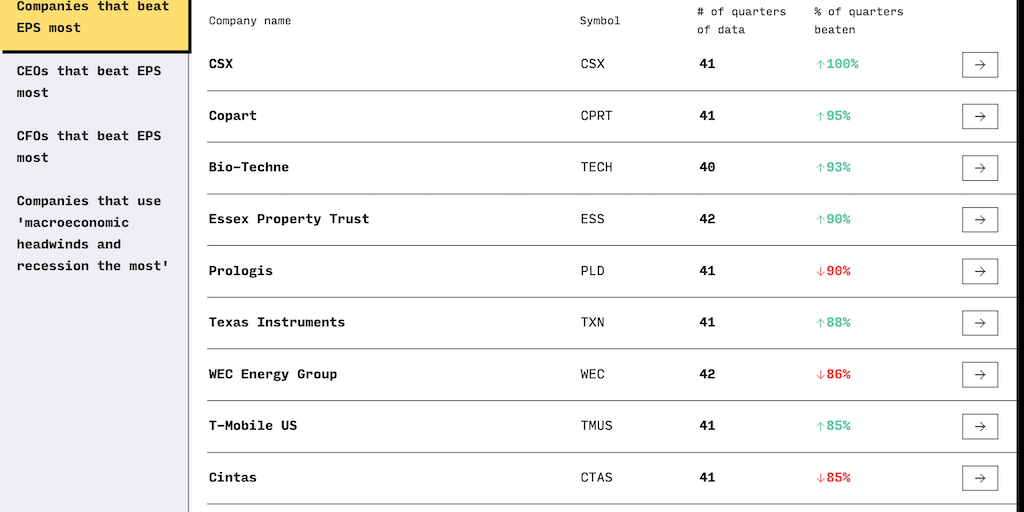Open Essex Property Trust arrow button
The height and width of the screenshot is (512, 1024).
979,220
